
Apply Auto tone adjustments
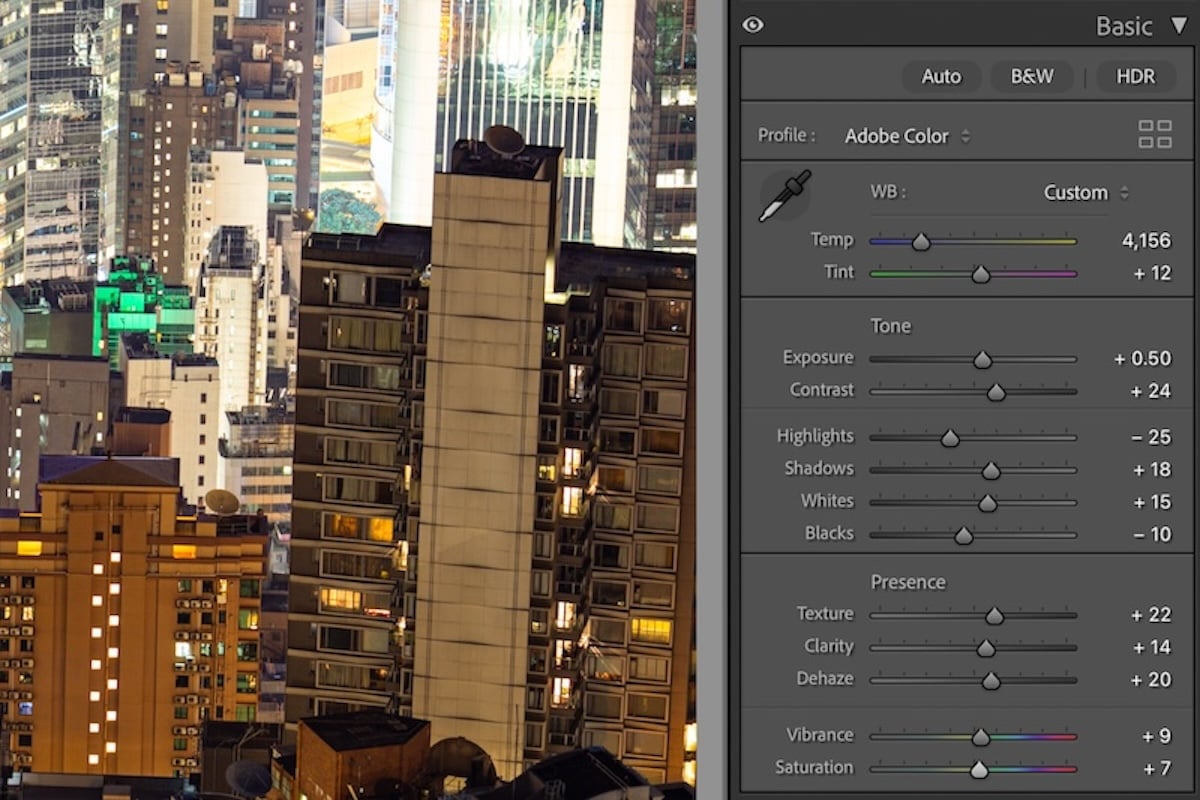point(941,76)
